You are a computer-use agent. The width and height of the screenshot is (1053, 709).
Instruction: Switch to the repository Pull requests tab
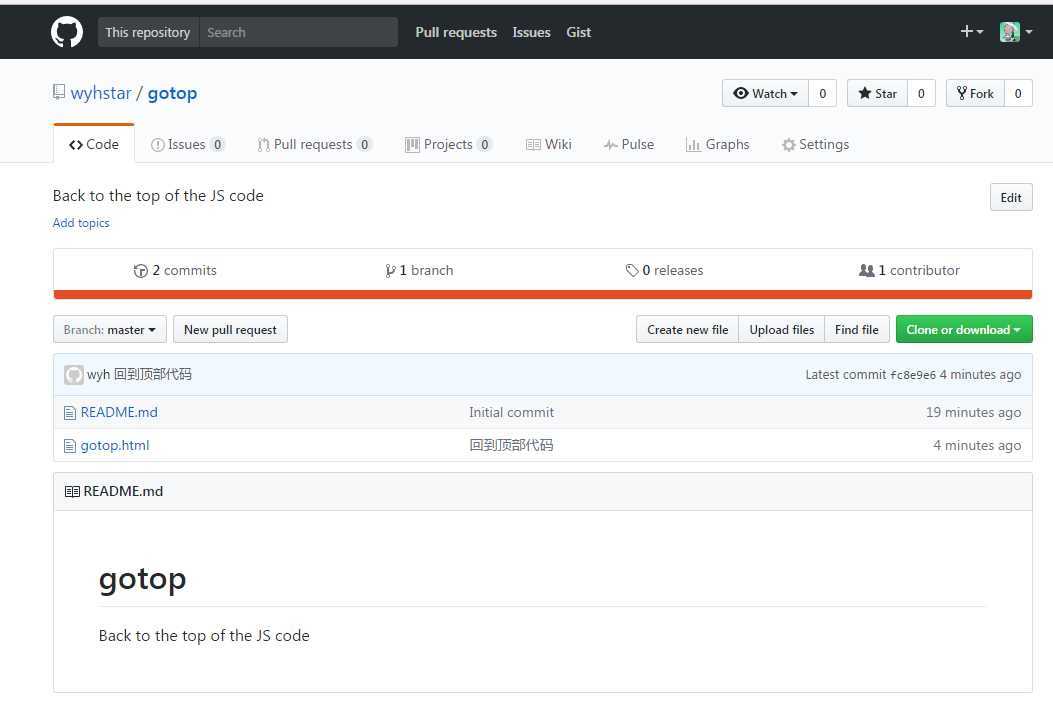point(314,144)
